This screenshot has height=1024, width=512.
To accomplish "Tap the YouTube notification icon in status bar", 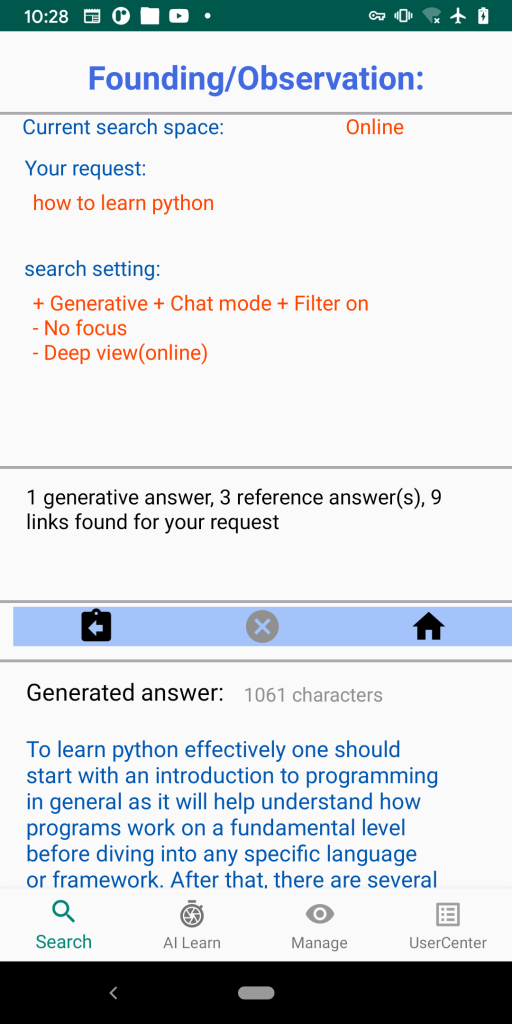I will tap(179, 16).
